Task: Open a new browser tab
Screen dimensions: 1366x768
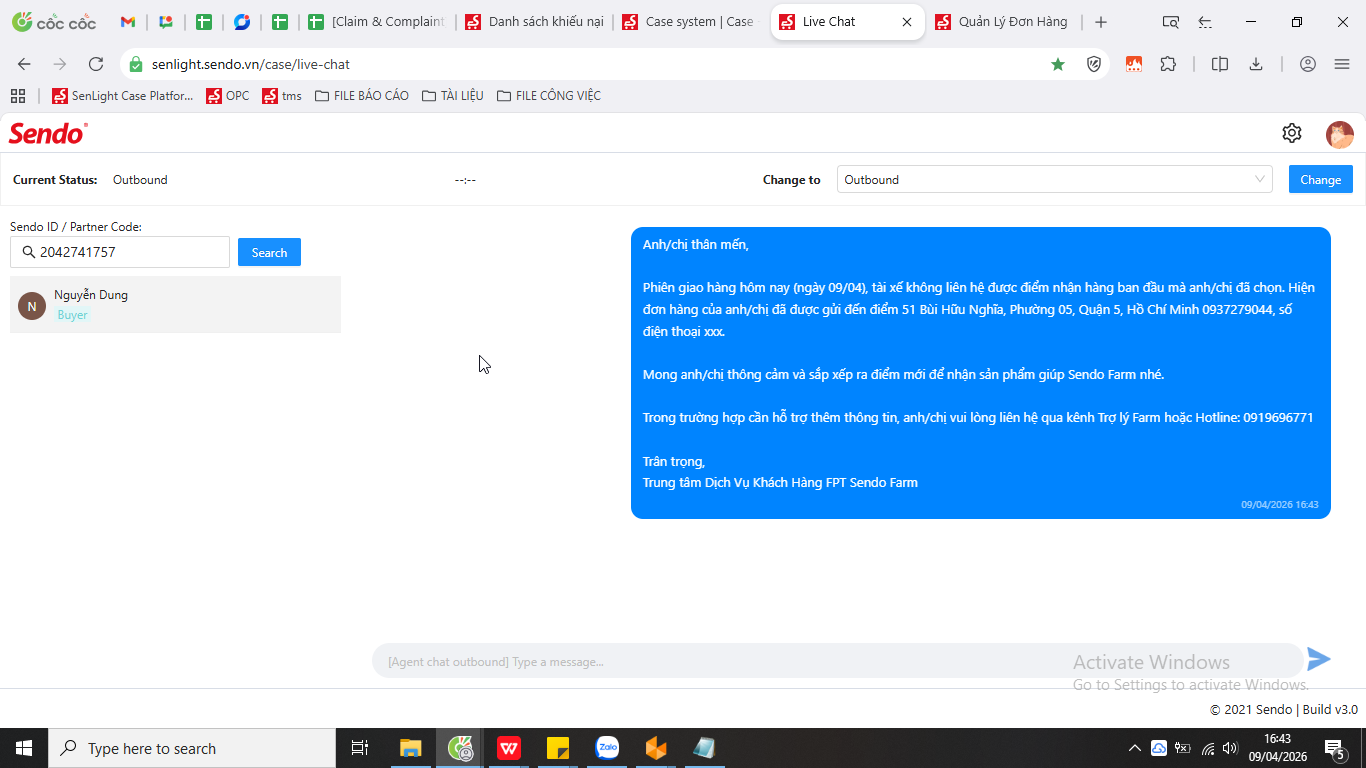Action: pos(1101,22)
